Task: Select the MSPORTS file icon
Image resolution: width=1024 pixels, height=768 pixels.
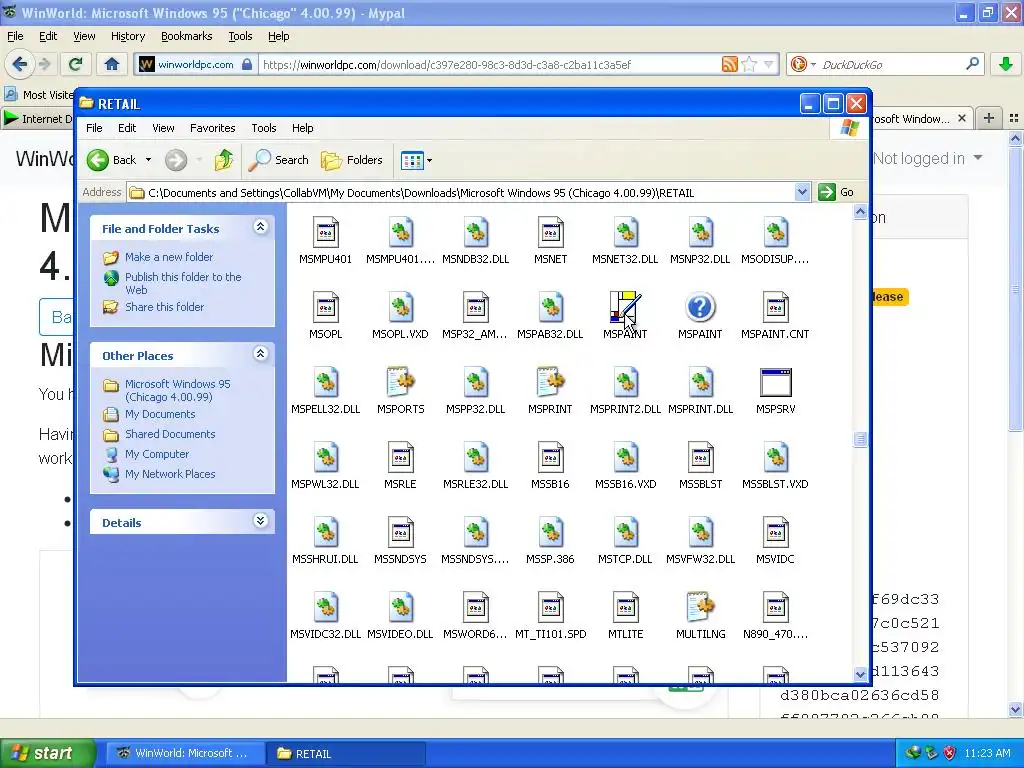Action: 400,382
